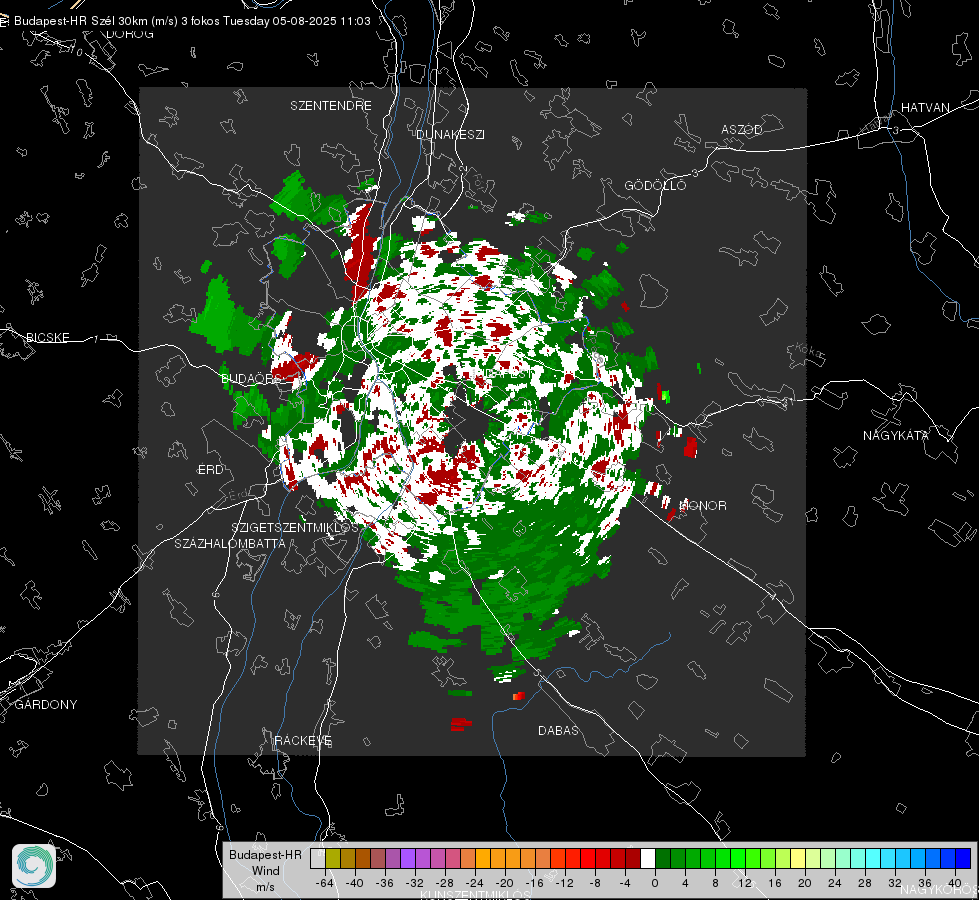This screenshot has height=900, width=979.
Task: Click the swirl logo icon in the corner
Action: [x=34, y=866]
